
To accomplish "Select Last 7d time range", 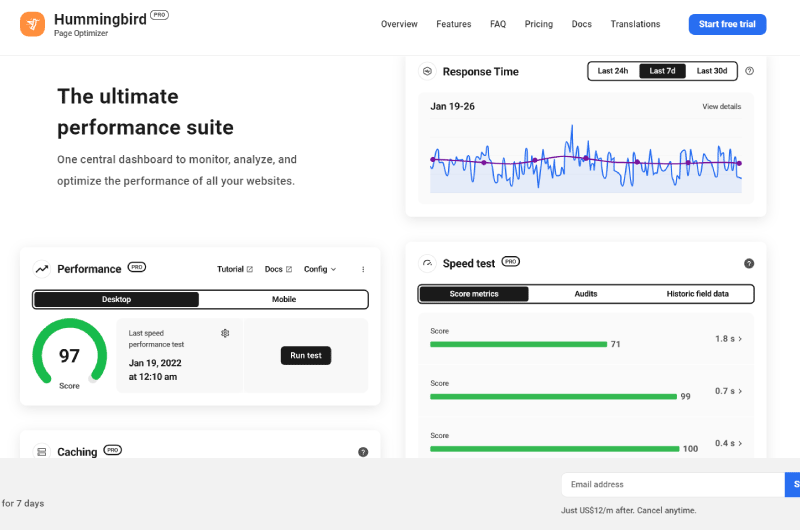I will [662, 71].
